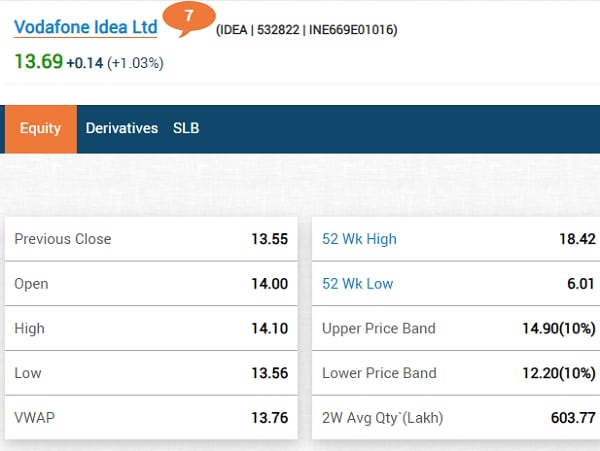The image size is (600, 451).
Task: Select the Previous Close label
Action: tap(63, 239)
